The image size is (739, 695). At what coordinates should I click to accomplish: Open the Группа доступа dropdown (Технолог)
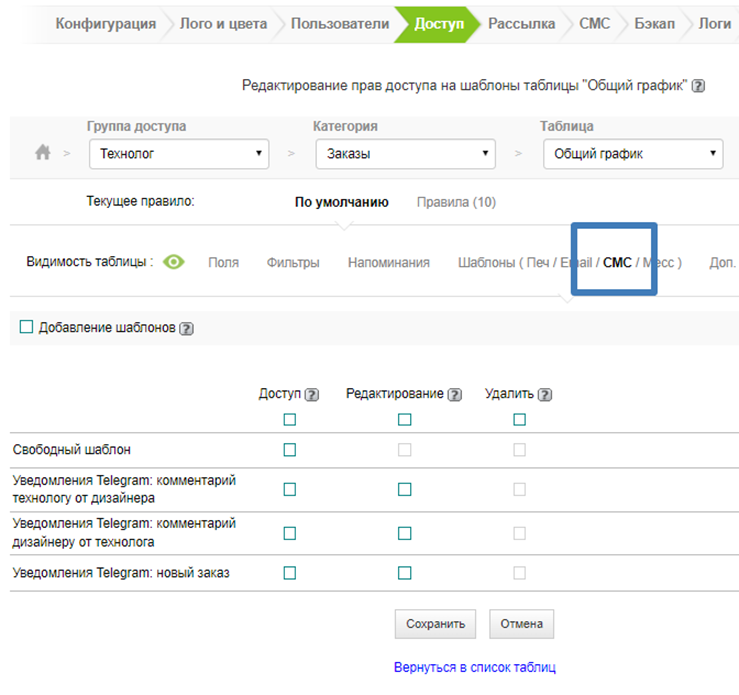click(x=179, y=154)
